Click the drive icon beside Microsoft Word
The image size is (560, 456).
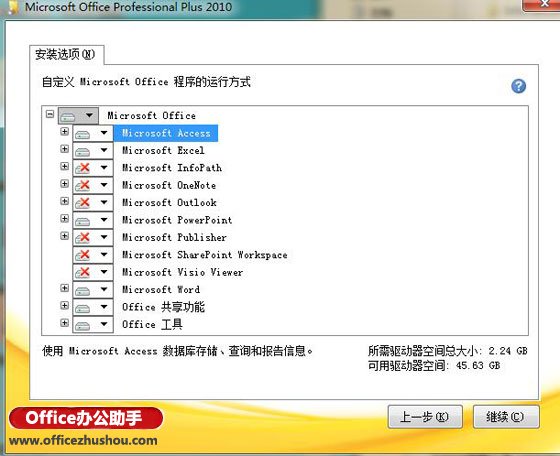[82, 291]
